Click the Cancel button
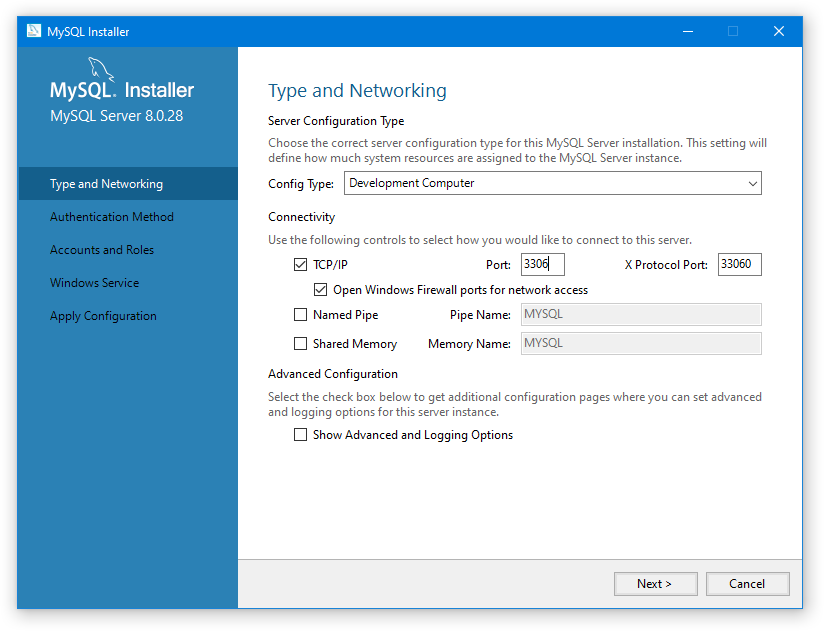 coord(747,584)
